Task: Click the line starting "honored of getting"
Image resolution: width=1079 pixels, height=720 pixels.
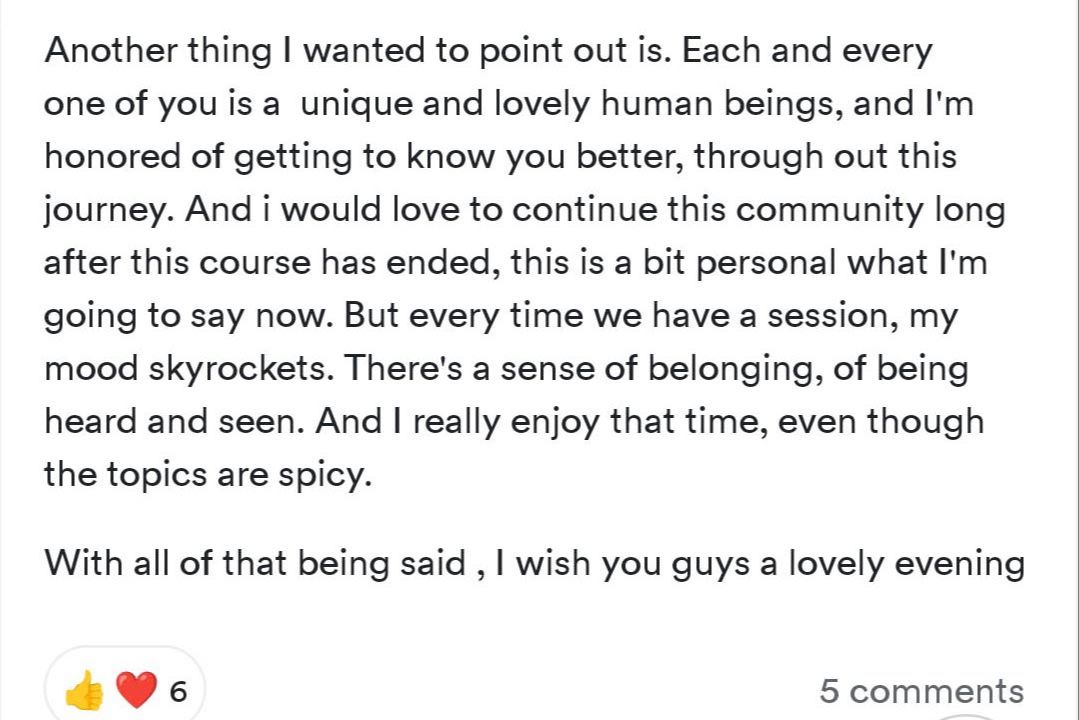Action: pyautogui.click(x=500, y=157)
